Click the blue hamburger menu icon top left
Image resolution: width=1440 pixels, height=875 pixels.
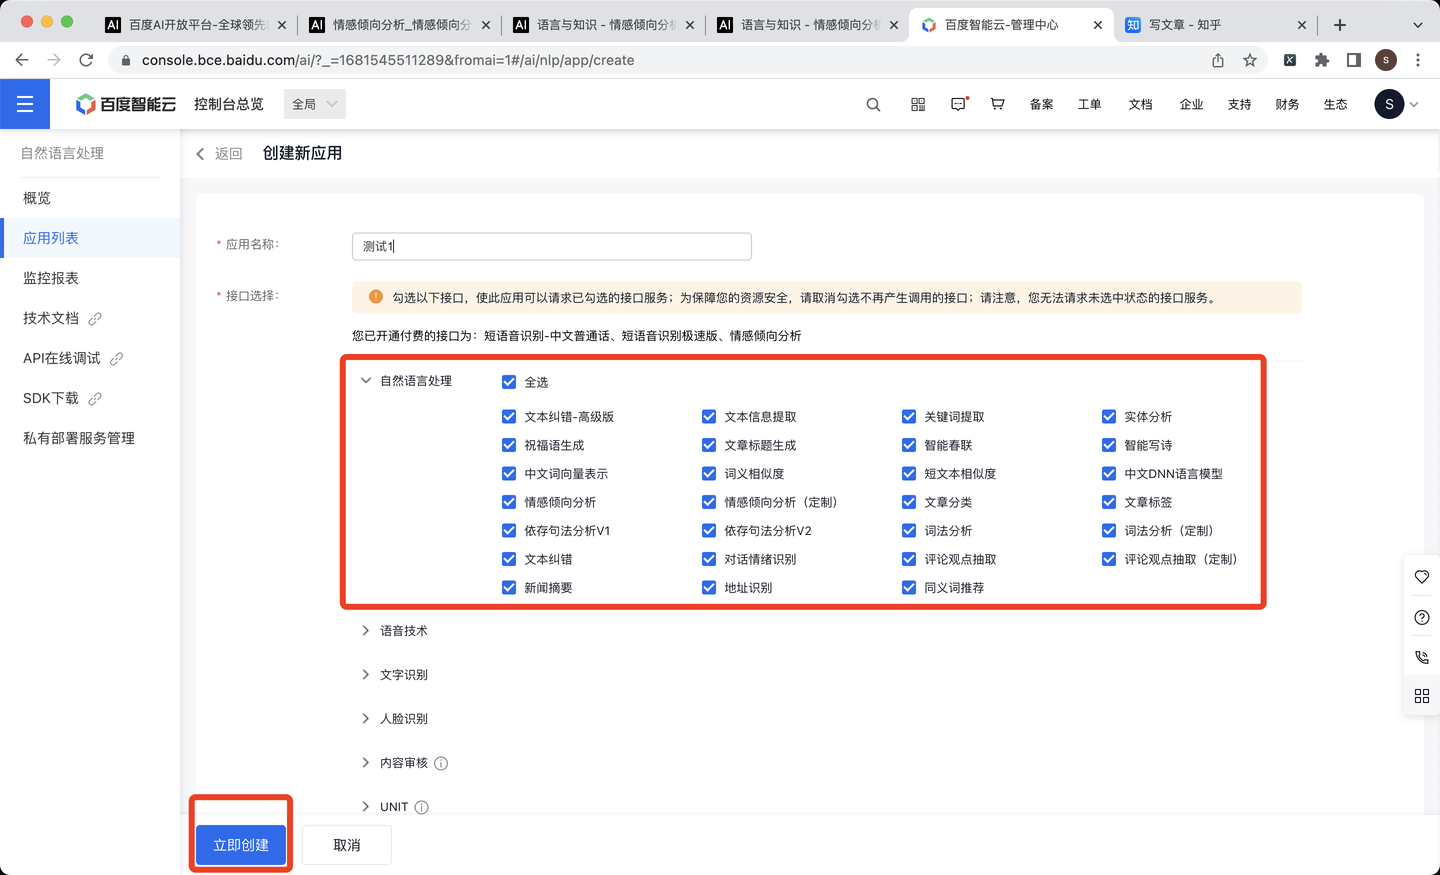(25, 103)
